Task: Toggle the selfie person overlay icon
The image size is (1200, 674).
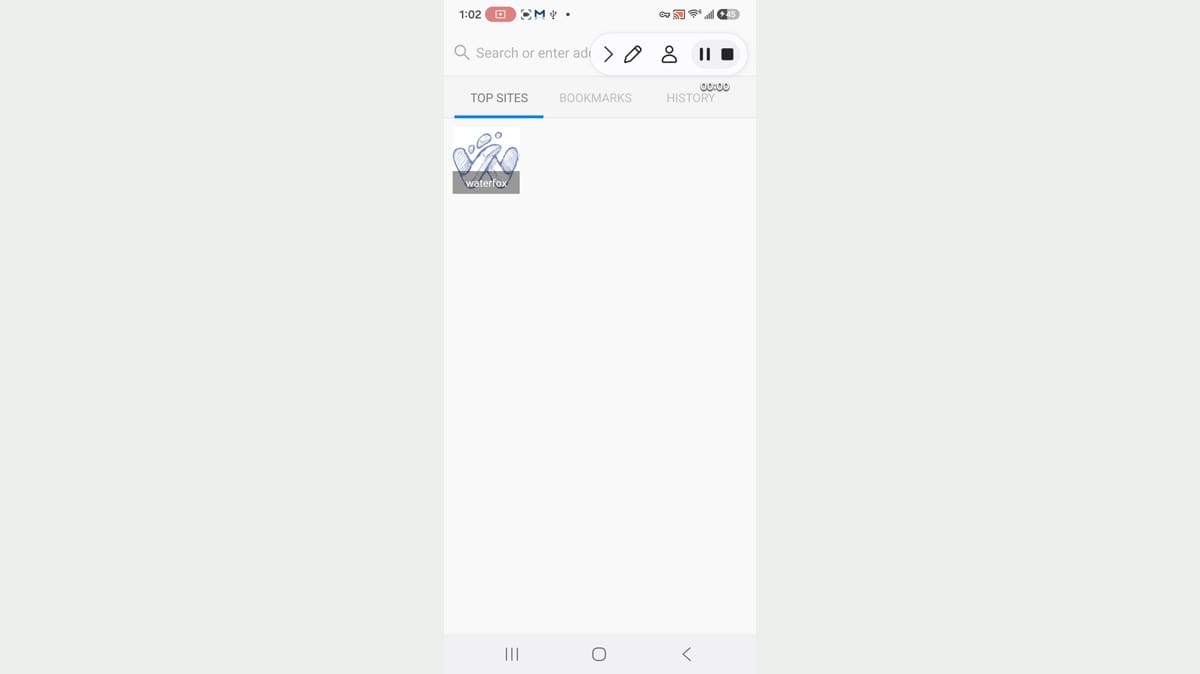Action: click(x=670, y=54)
